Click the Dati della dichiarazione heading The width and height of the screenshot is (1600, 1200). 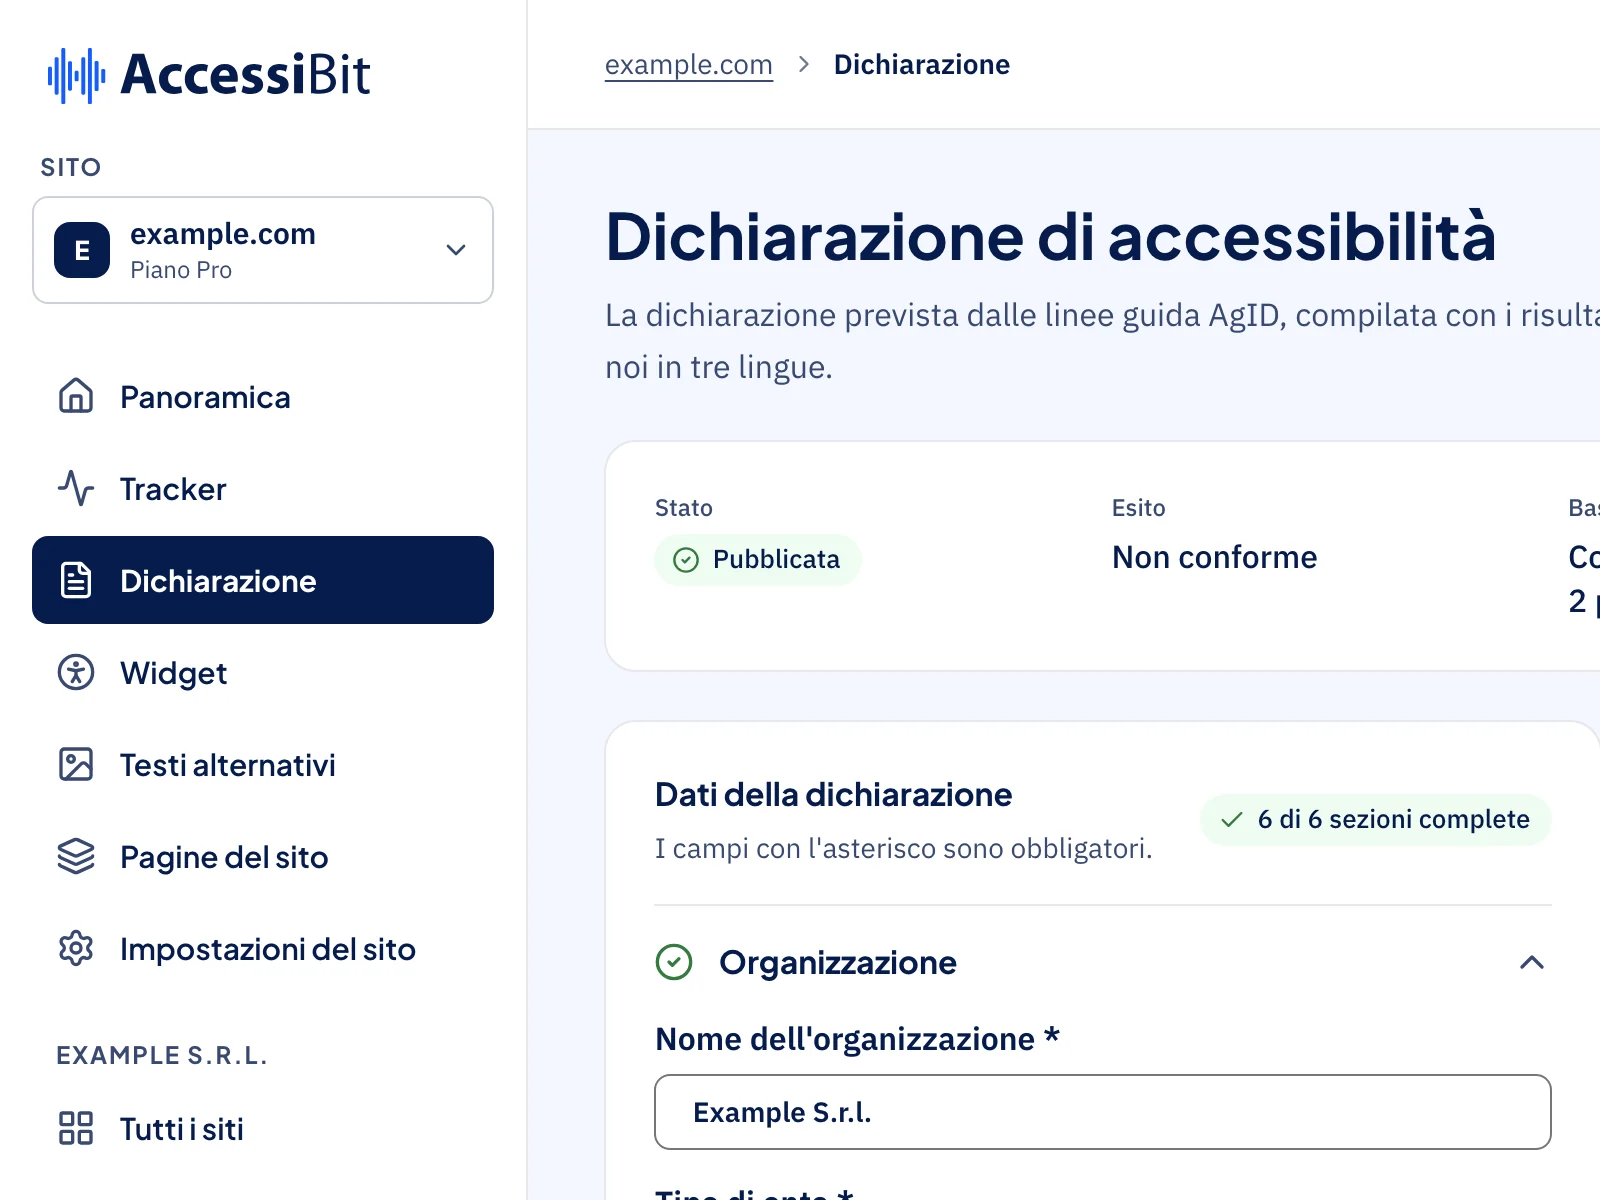[x=834, y=795]
